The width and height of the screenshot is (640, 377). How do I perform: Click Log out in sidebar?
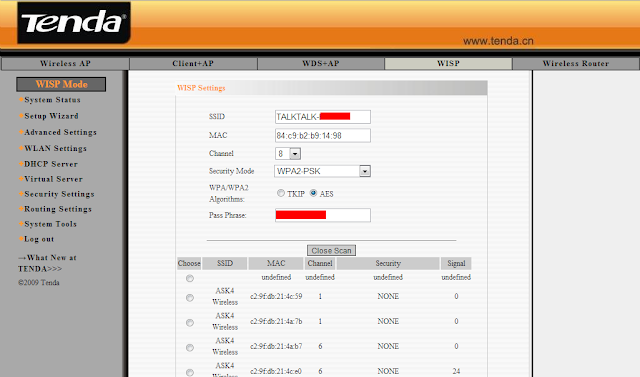(x=39, y=240)
